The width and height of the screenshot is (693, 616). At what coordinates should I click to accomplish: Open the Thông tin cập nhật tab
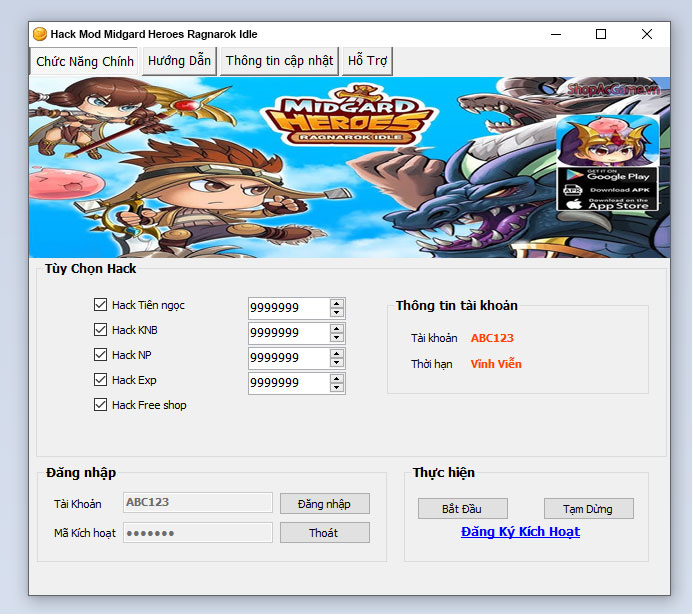pyautogui.click(x=279, y=61)
